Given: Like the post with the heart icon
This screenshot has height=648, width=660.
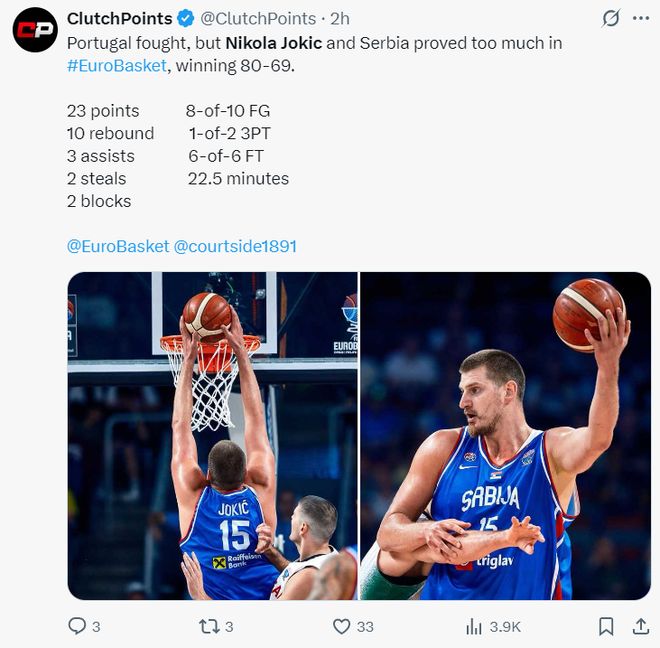Looking at the screenshot, I should click(x=342, y=626).
